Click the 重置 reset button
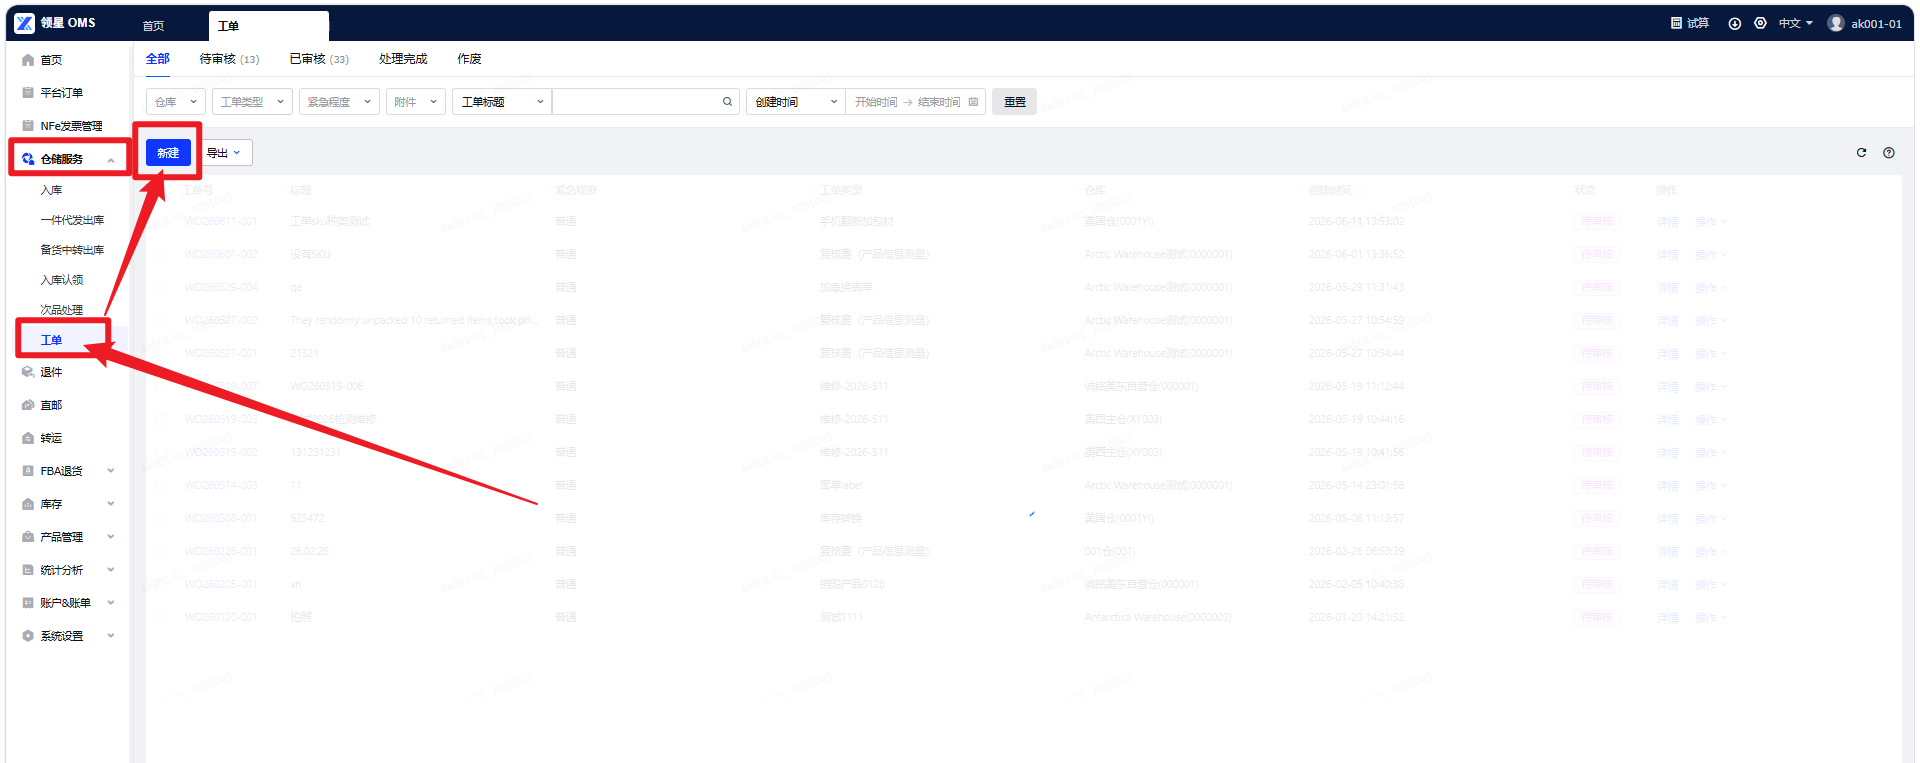1920x763 pixels. pyautogui.click(x=1015, y=102)
